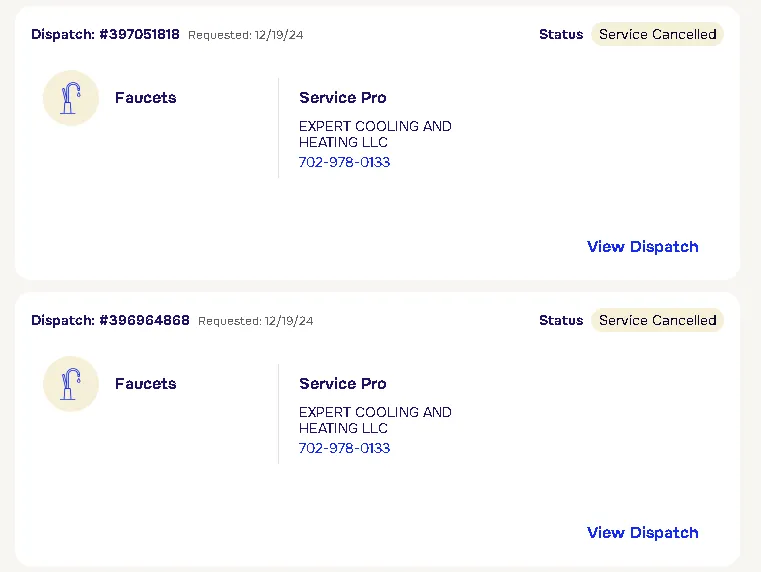Select Expert Cooling and Heating LLC in dispatch #396964868
This screenshot has height=572, width=761.
375,420
